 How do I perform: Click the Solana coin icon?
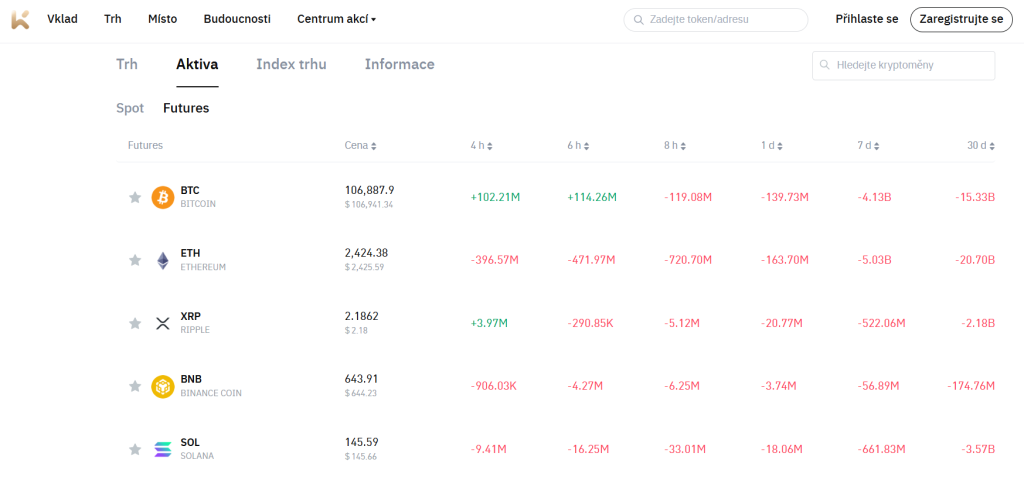(162, 449)
